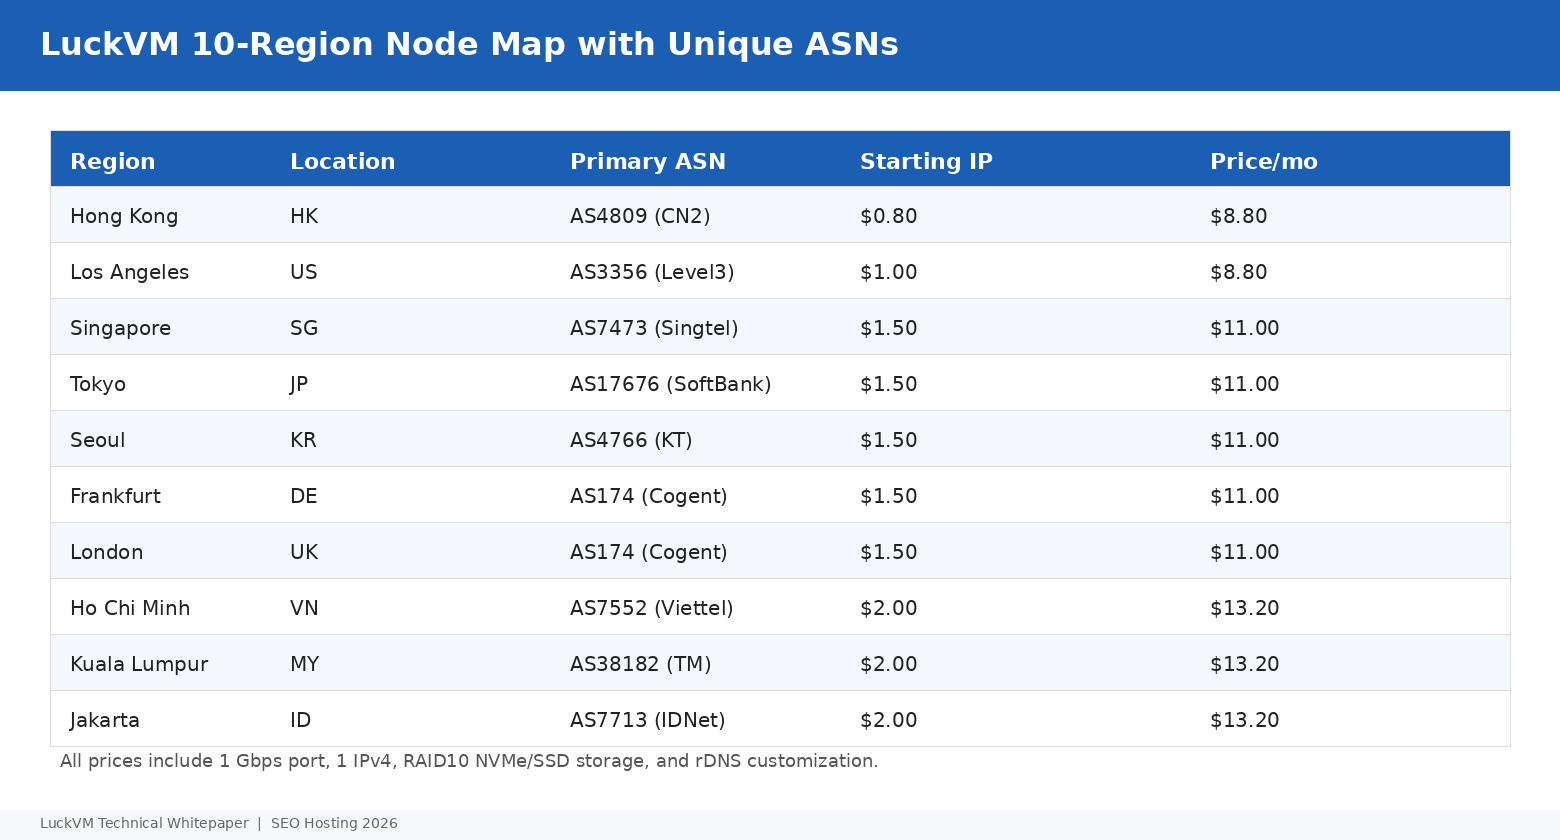Click the 'KR' location cell
Viewport: 1560px width, 840px height.
303,440
